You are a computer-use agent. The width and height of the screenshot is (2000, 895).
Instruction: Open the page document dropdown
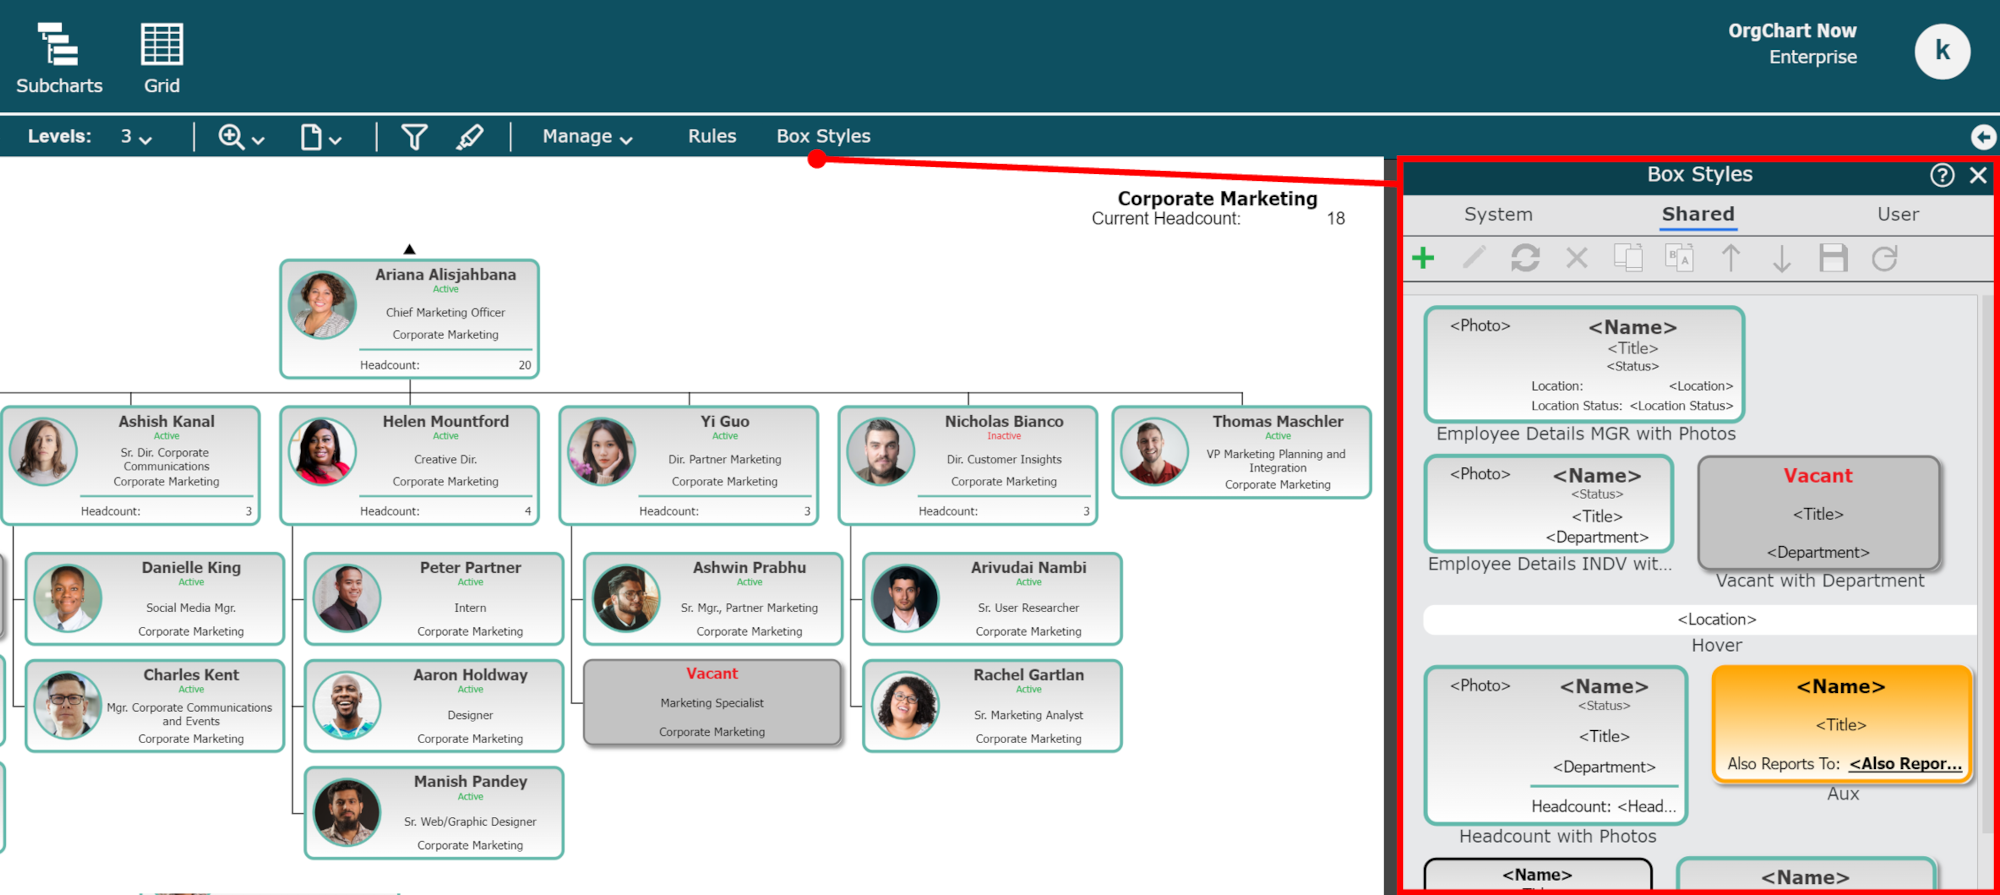click(320, 137)
